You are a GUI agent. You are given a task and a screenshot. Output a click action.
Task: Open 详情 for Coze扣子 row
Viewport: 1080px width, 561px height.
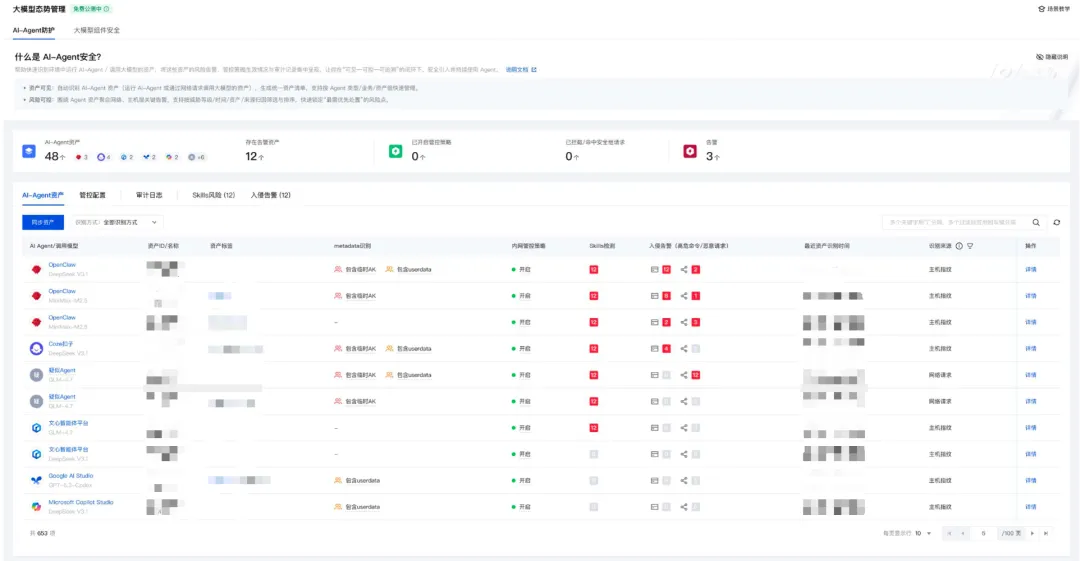(1030, 349)
